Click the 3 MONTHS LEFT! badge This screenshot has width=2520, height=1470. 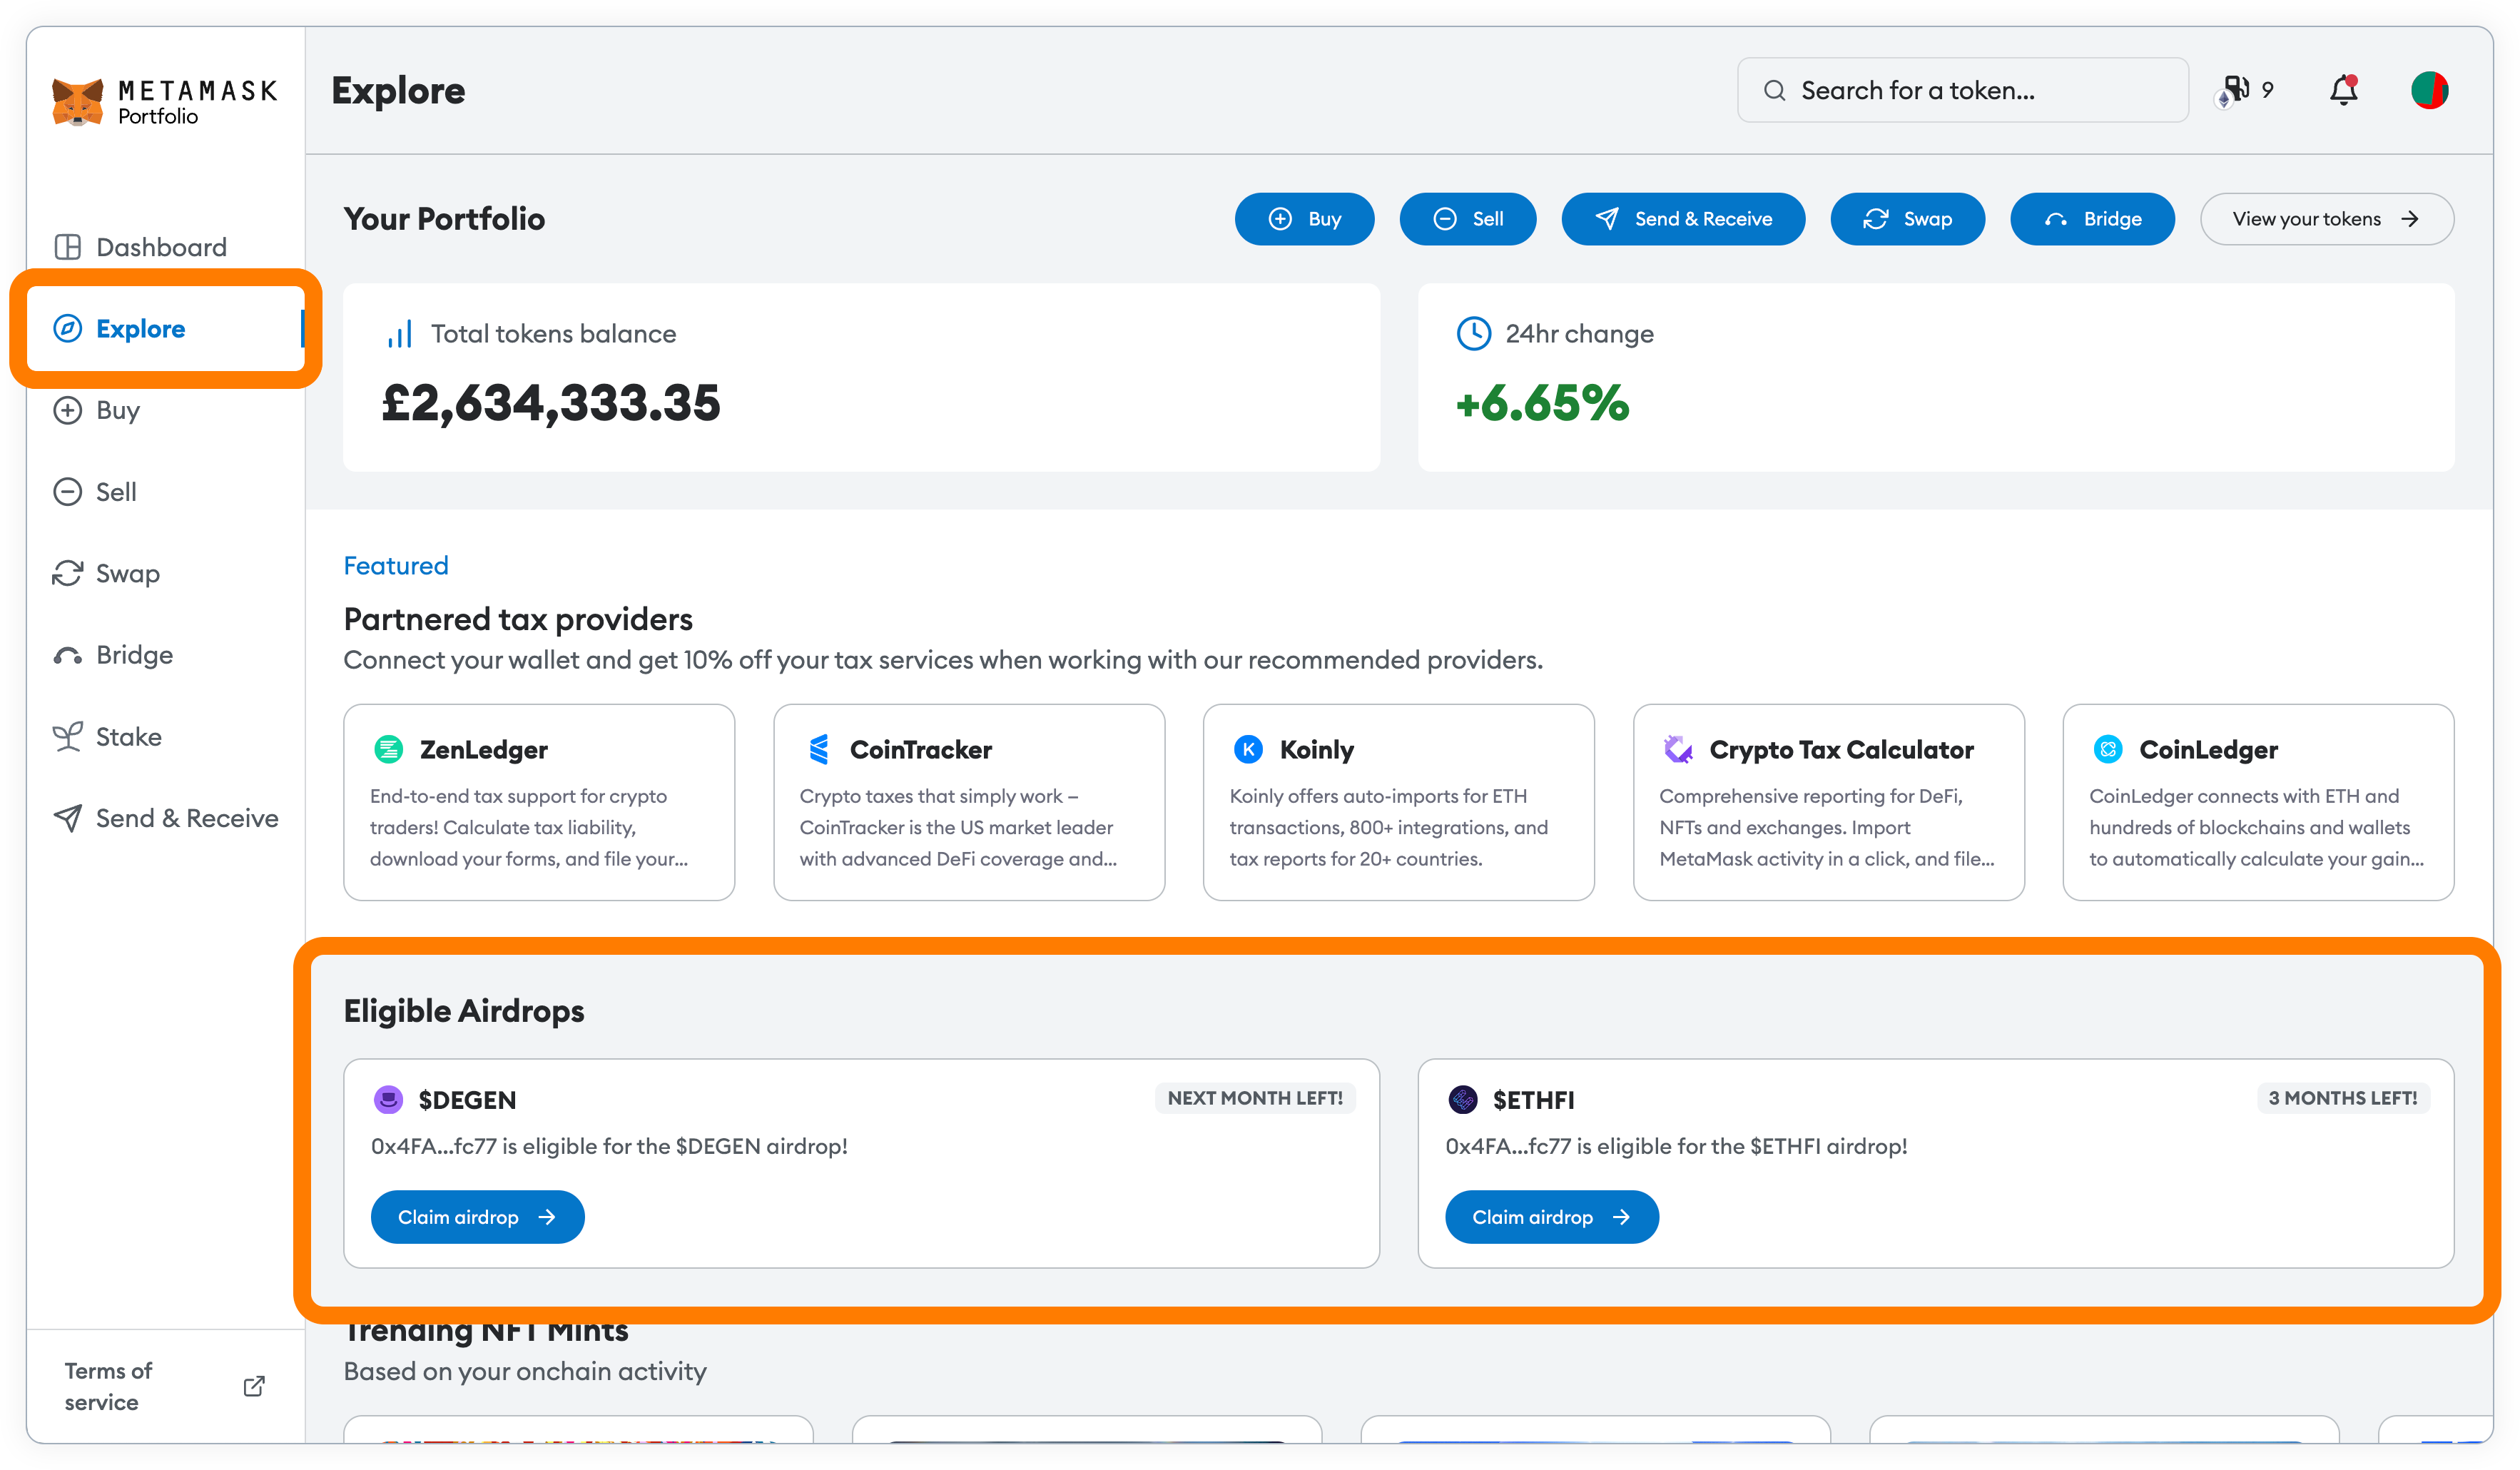[2342, 1098]
